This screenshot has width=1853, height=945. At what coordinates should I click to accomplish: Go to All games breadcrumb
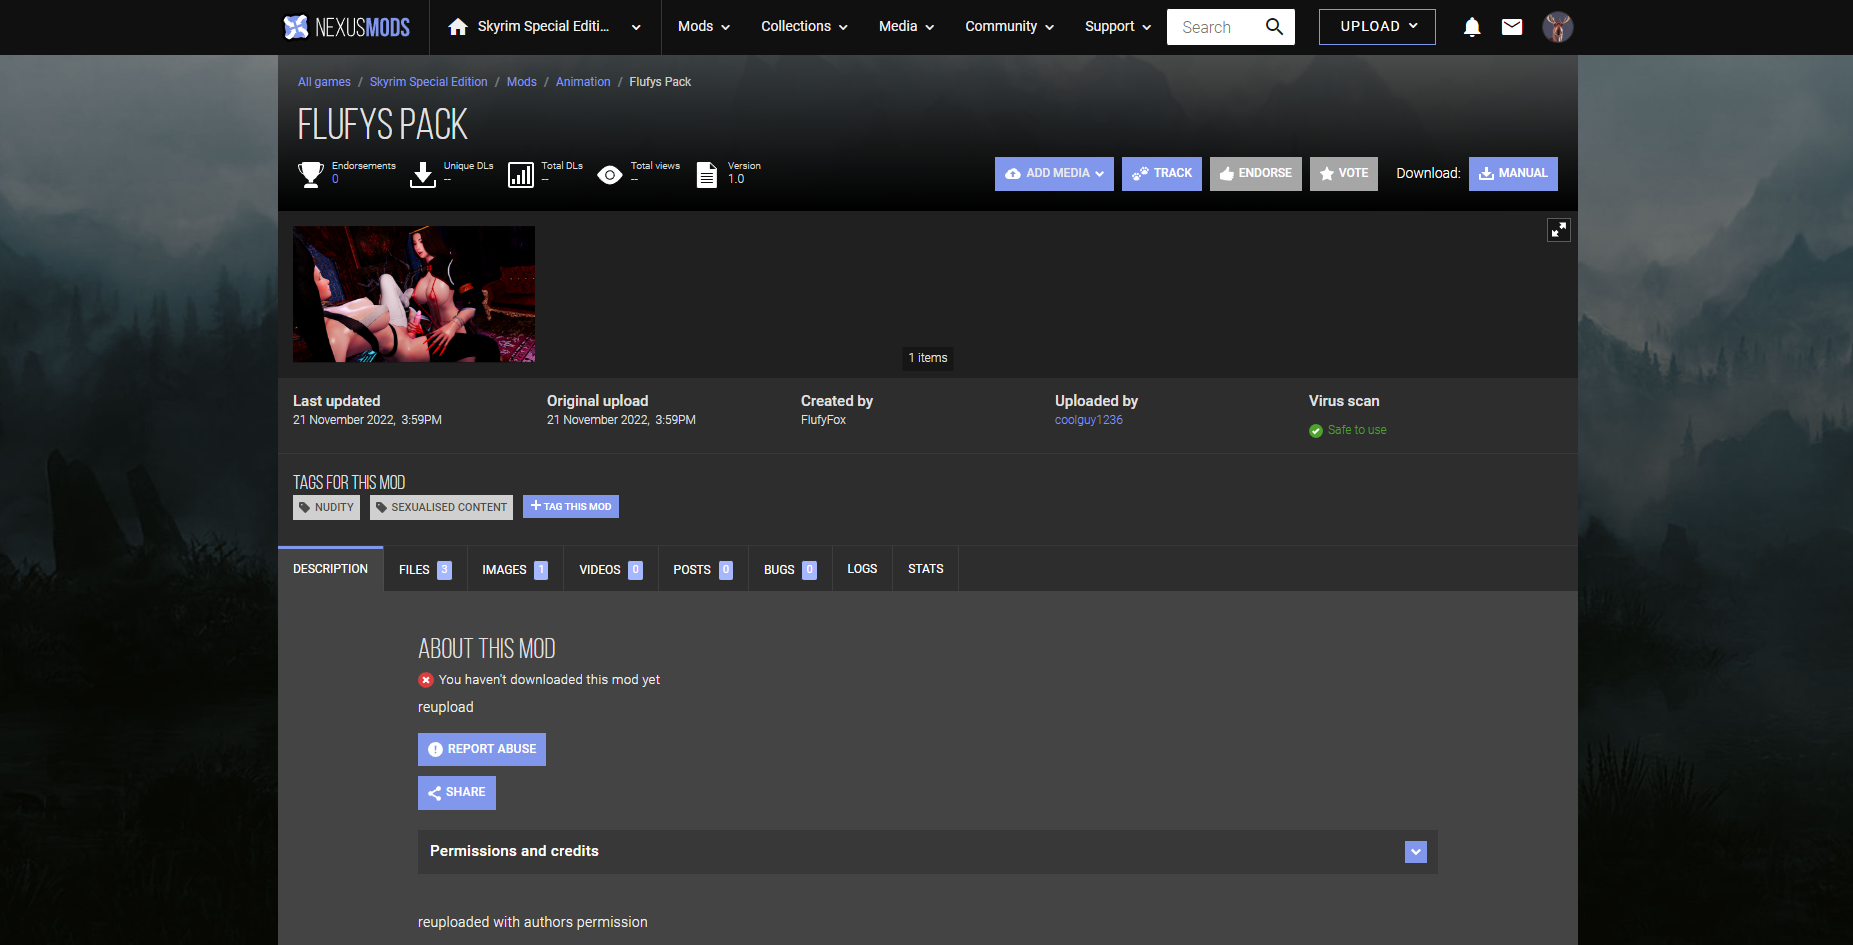[x=324, y=82]
